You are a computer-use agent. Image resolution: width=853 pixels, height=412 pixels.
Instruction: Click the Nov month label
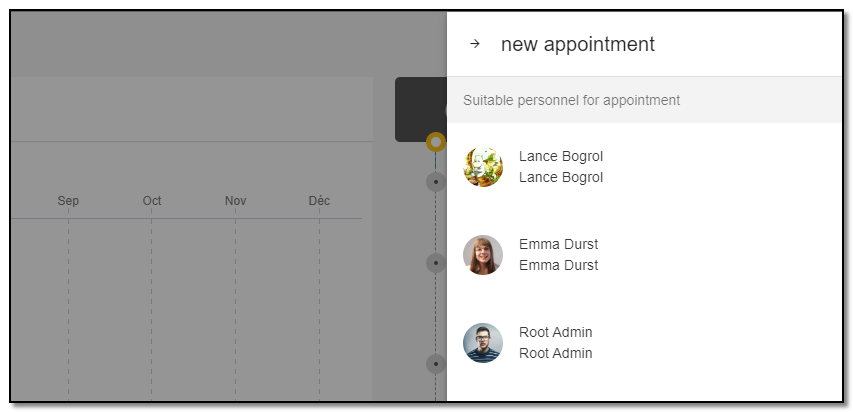pyautogui.click(x=236, y=201)
